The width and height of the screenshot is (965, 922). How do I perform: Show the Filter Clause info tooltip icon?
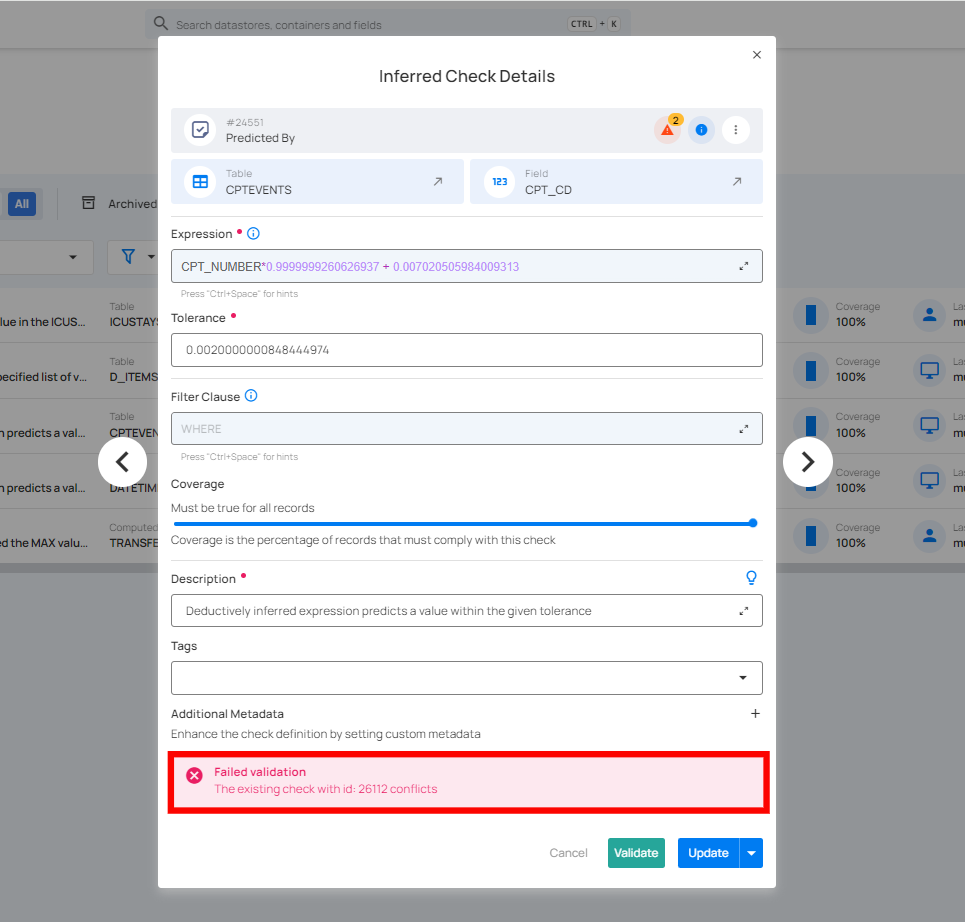pyautogui.click(x=251, y=396)
